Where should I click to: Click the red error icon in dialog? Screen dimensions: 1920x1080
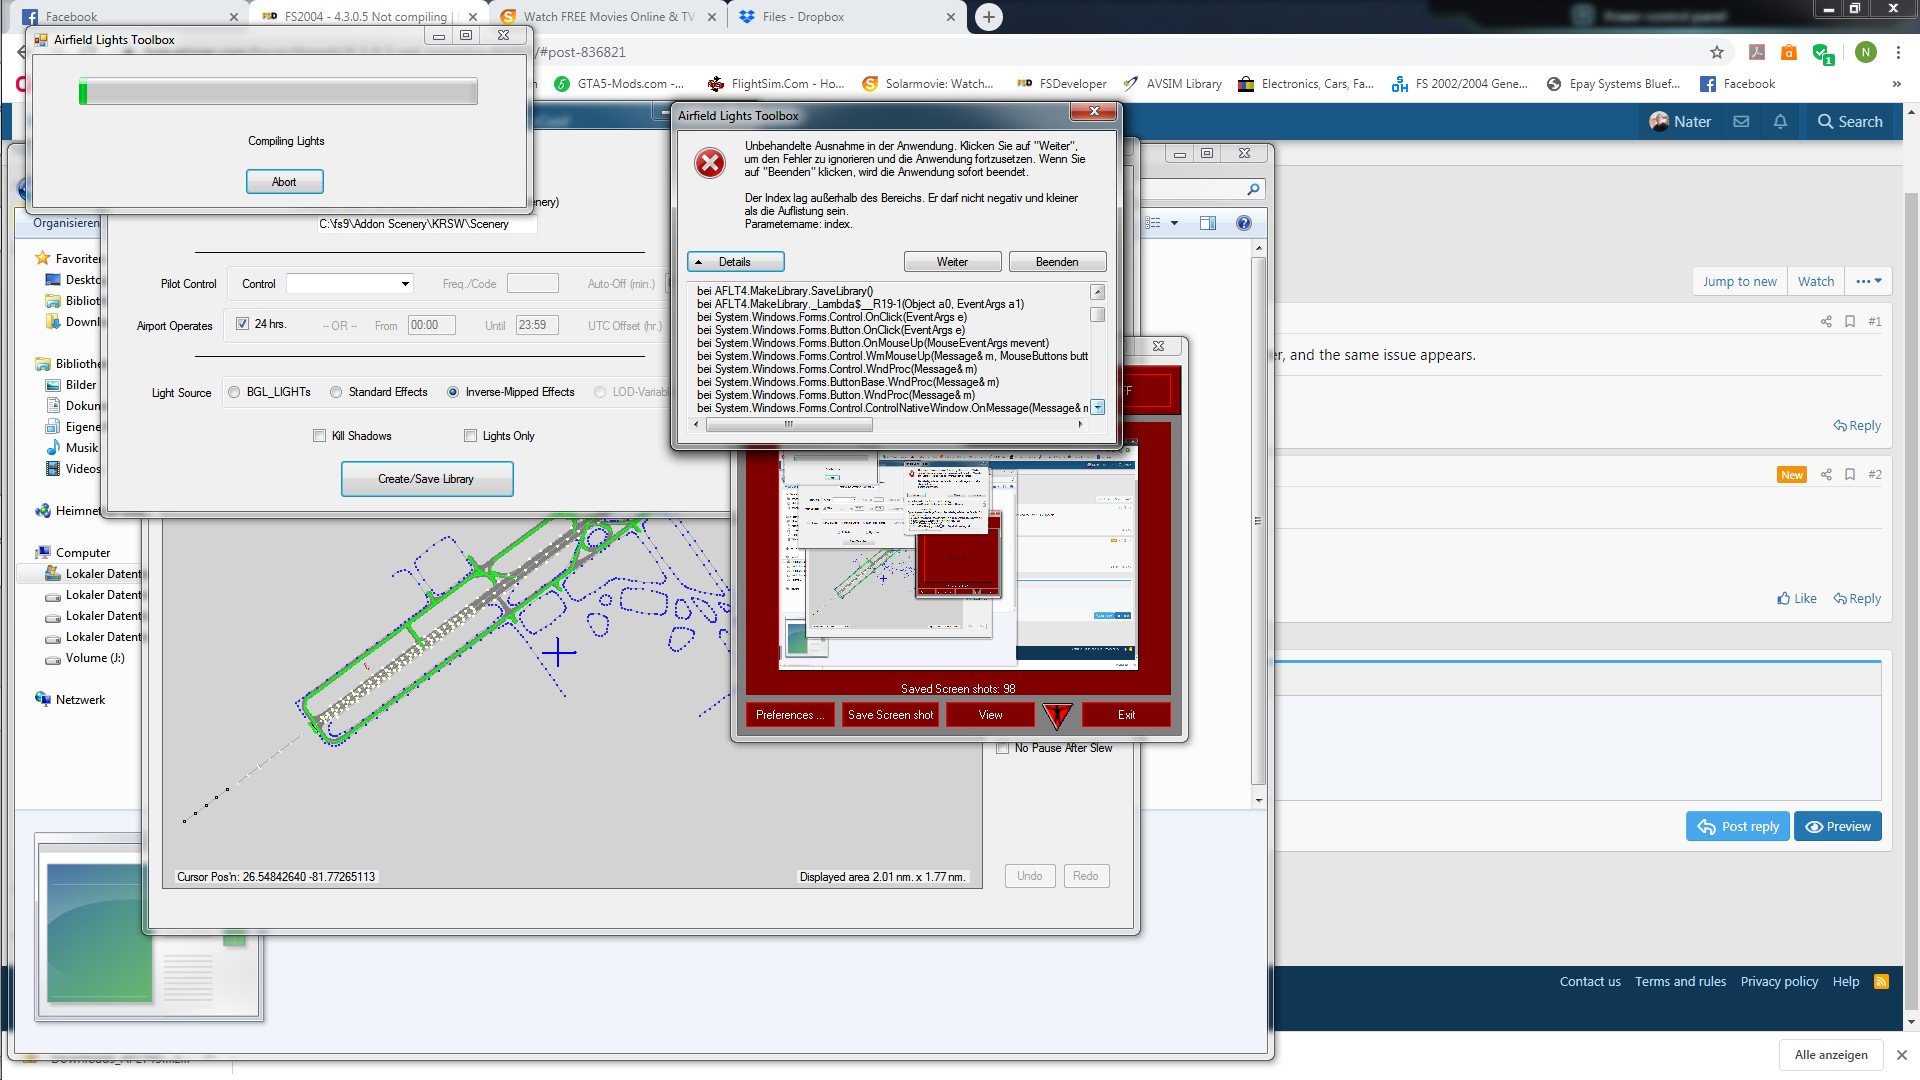point(710,163)
